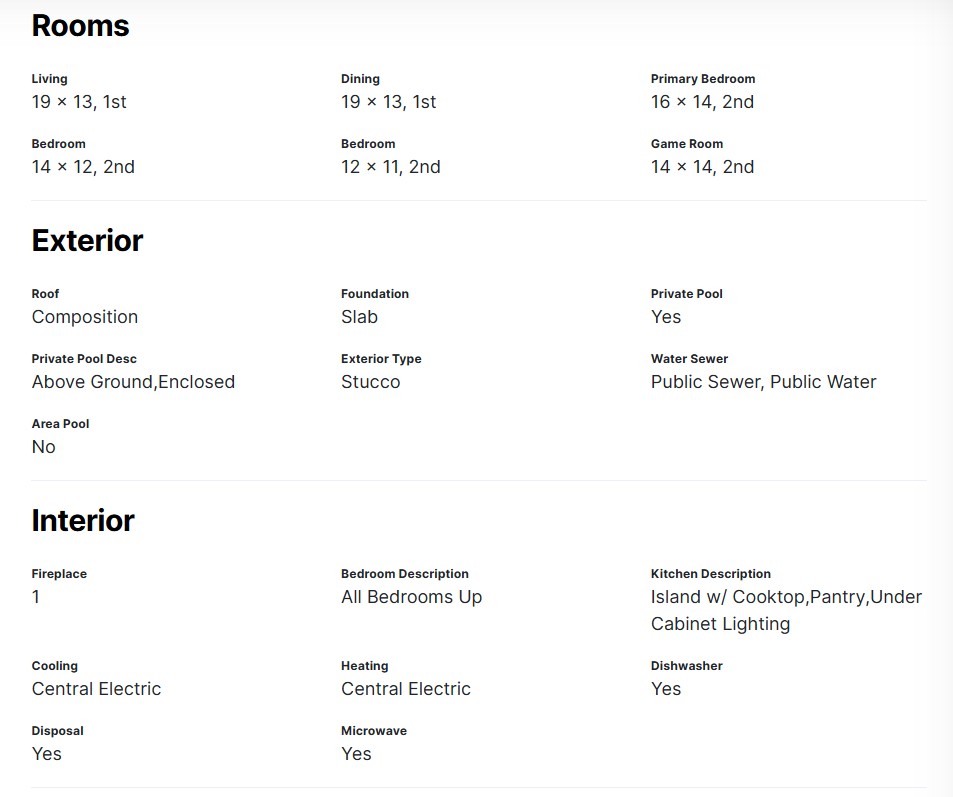Click the Composition roof value
Viewport: 953px width, 797px height.
click(85, 317)
